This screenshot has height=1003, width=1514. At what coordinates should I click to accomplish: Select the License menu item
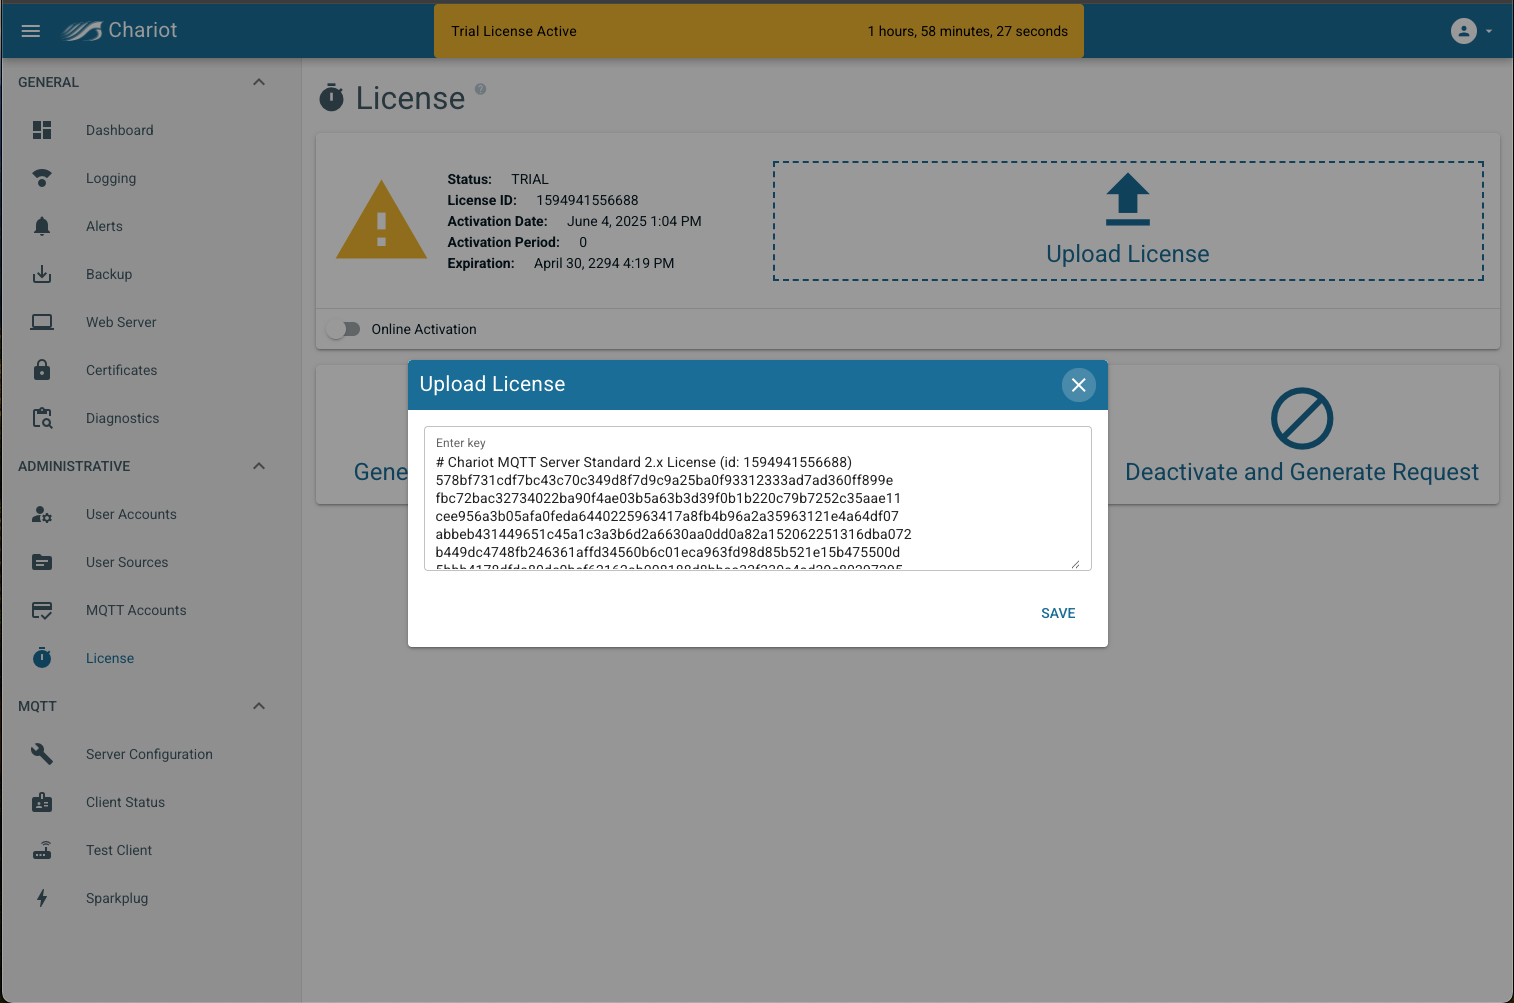110,658
